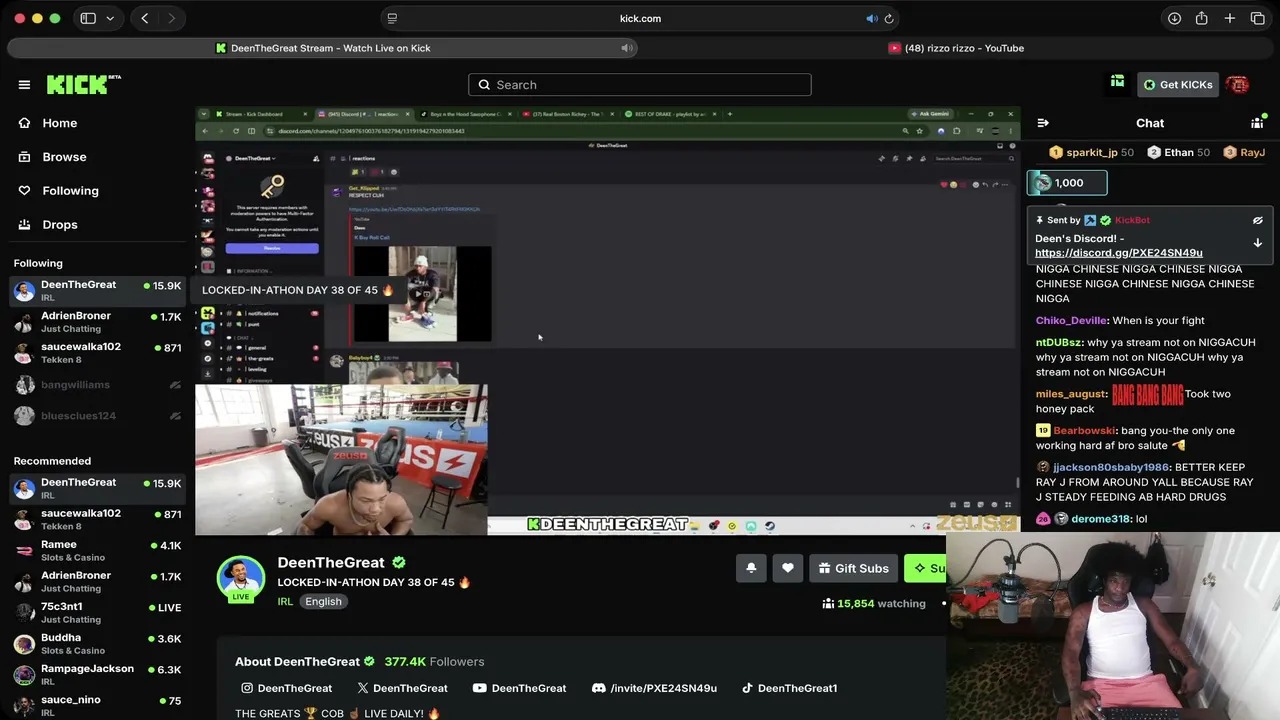Expand the pinned message with down arrow
Screen dimensions: 1280x720
tap(1258, 243)
